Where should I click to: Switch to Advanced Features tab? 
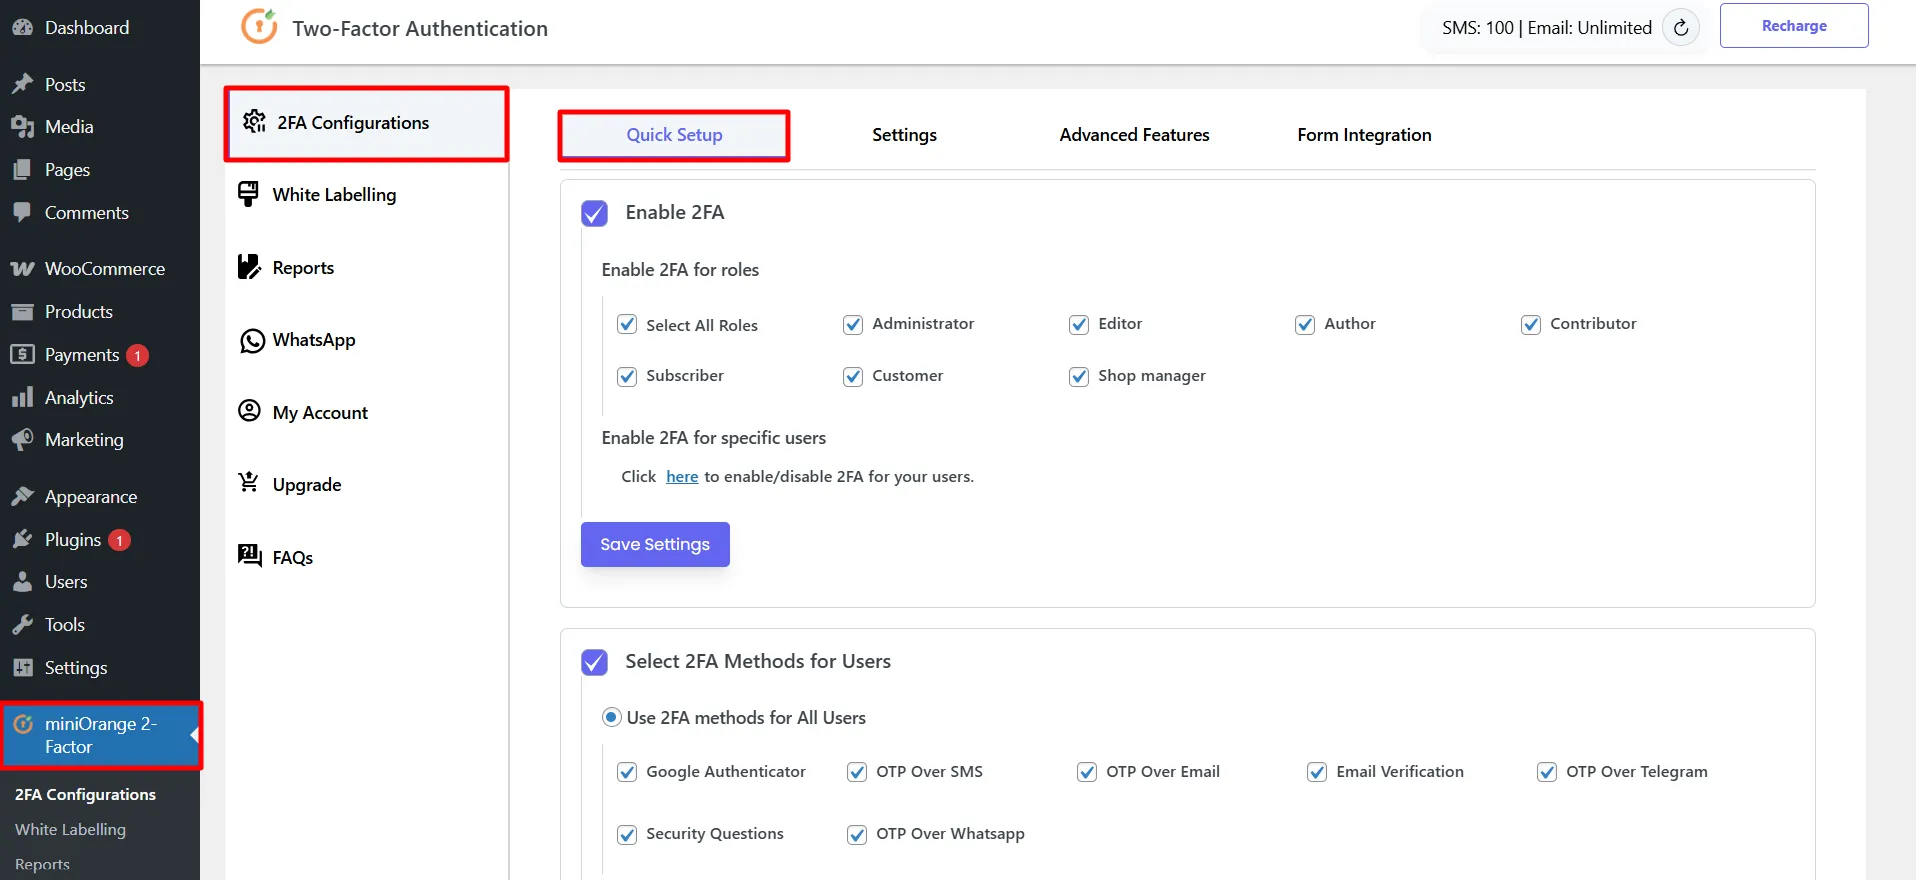[1134, 135]
